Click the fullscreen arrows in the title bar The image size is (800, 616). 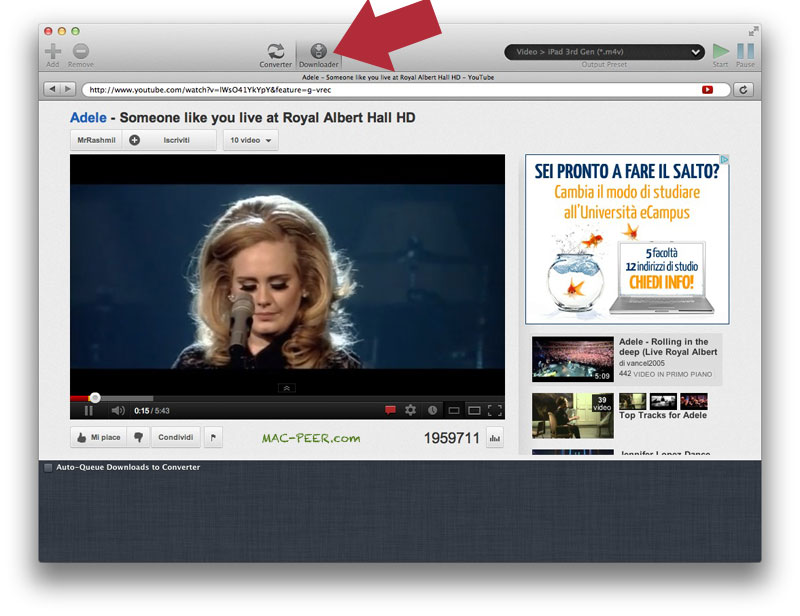pos(752,31)
